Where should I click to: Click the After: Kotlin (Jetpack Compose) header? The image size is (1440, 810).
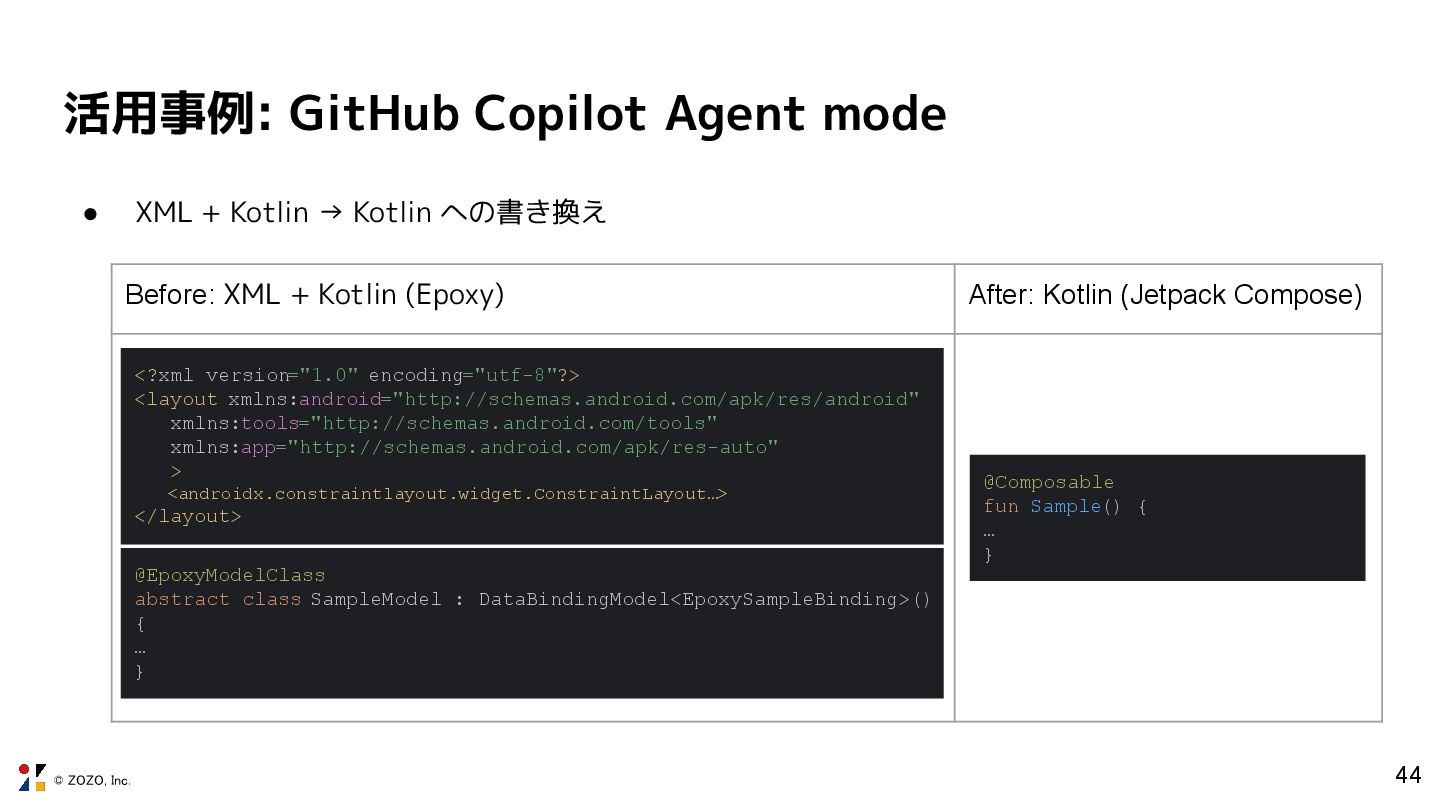1165,295
